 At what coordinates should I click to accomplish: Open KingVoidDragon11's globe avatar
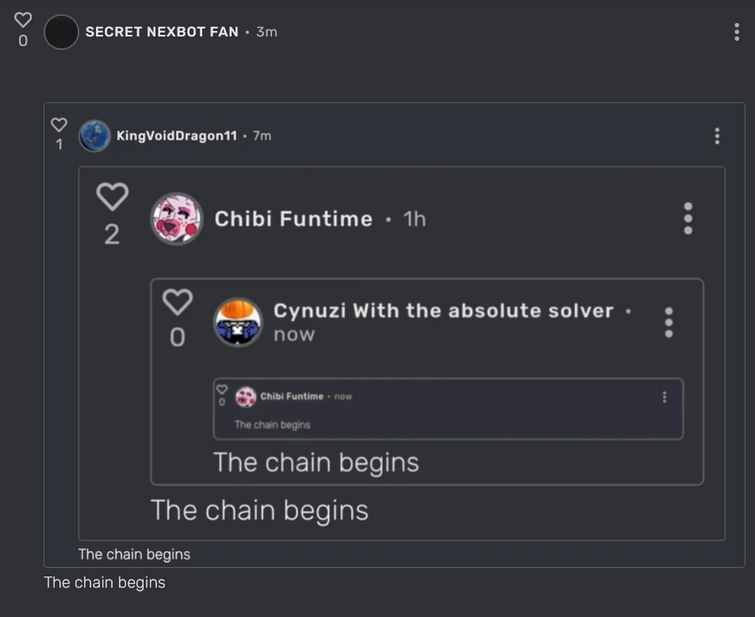[95, 136]
